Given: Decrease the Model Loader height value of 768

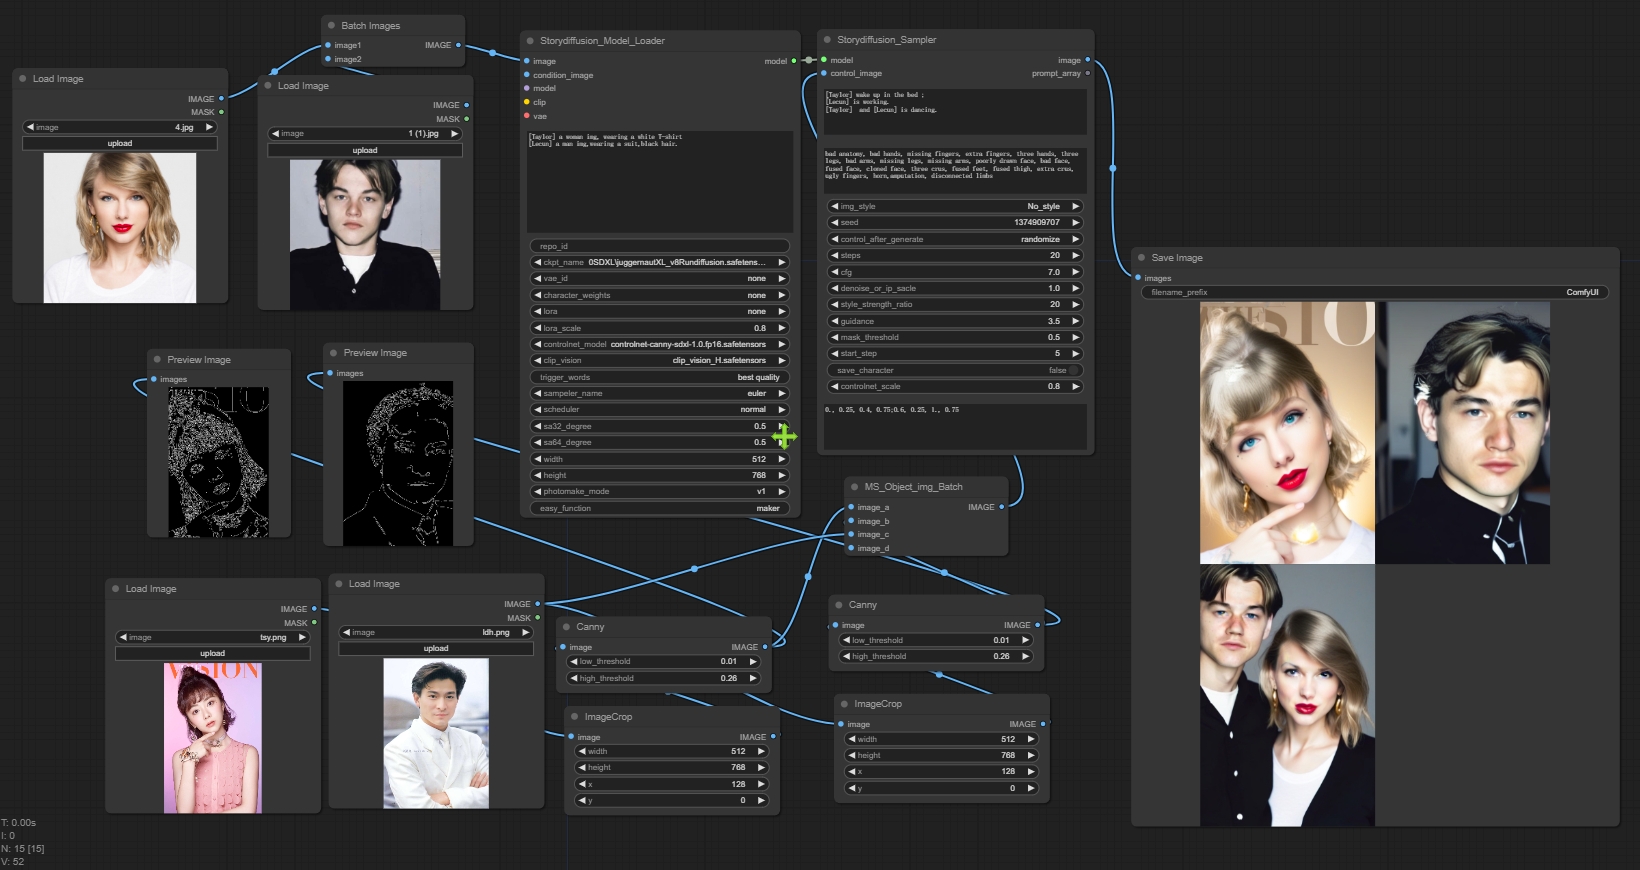Looking at the screenshot, I should [x=538, y=475].
